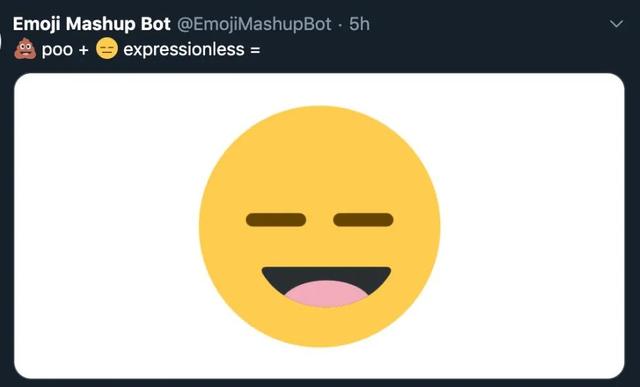Click the word poo in the tweet
640x387 pixels.
point(57,50)
